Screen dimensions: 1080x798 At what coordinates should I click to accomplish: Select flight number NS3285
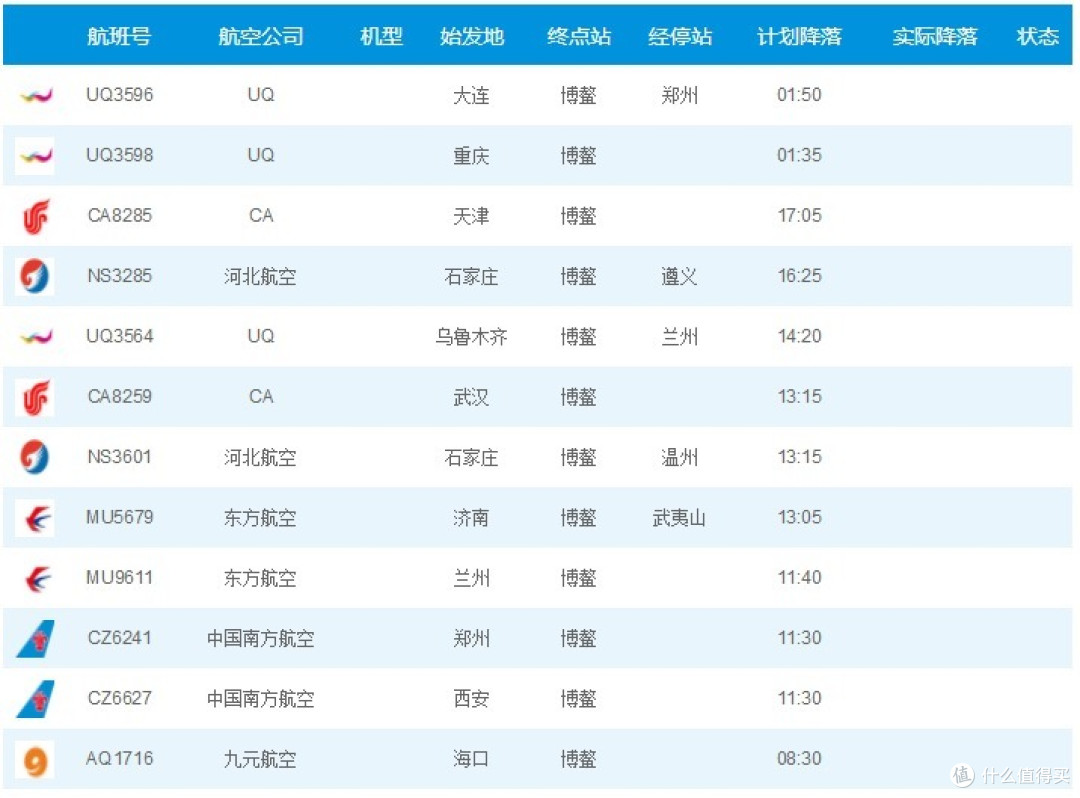tap(119, 276)
